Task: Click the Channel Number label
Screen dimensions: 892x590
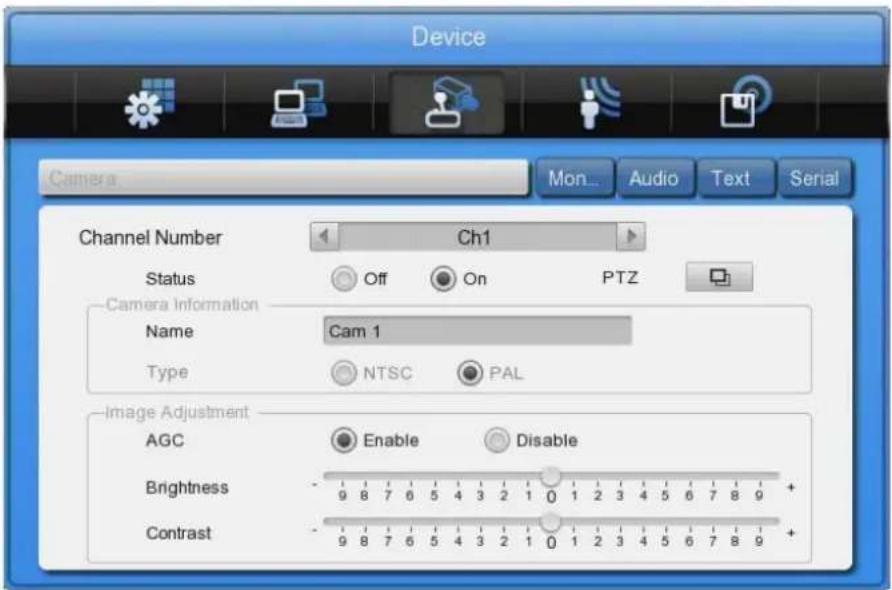Action: pyautogui.click(x=150, y=237)
